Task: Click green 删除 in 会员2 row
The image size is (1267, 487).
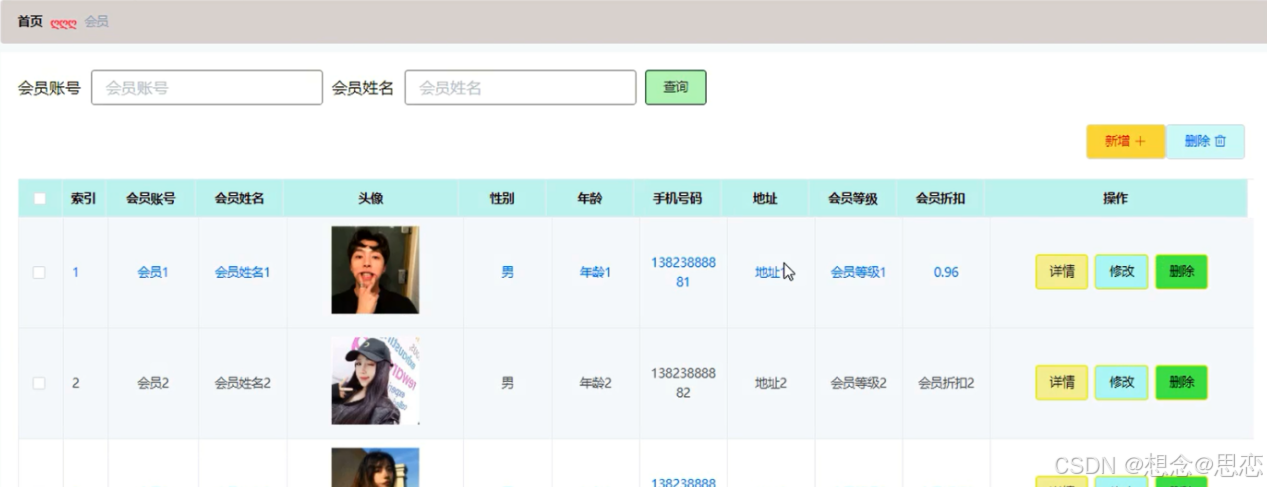Action: pos(1181,382)
